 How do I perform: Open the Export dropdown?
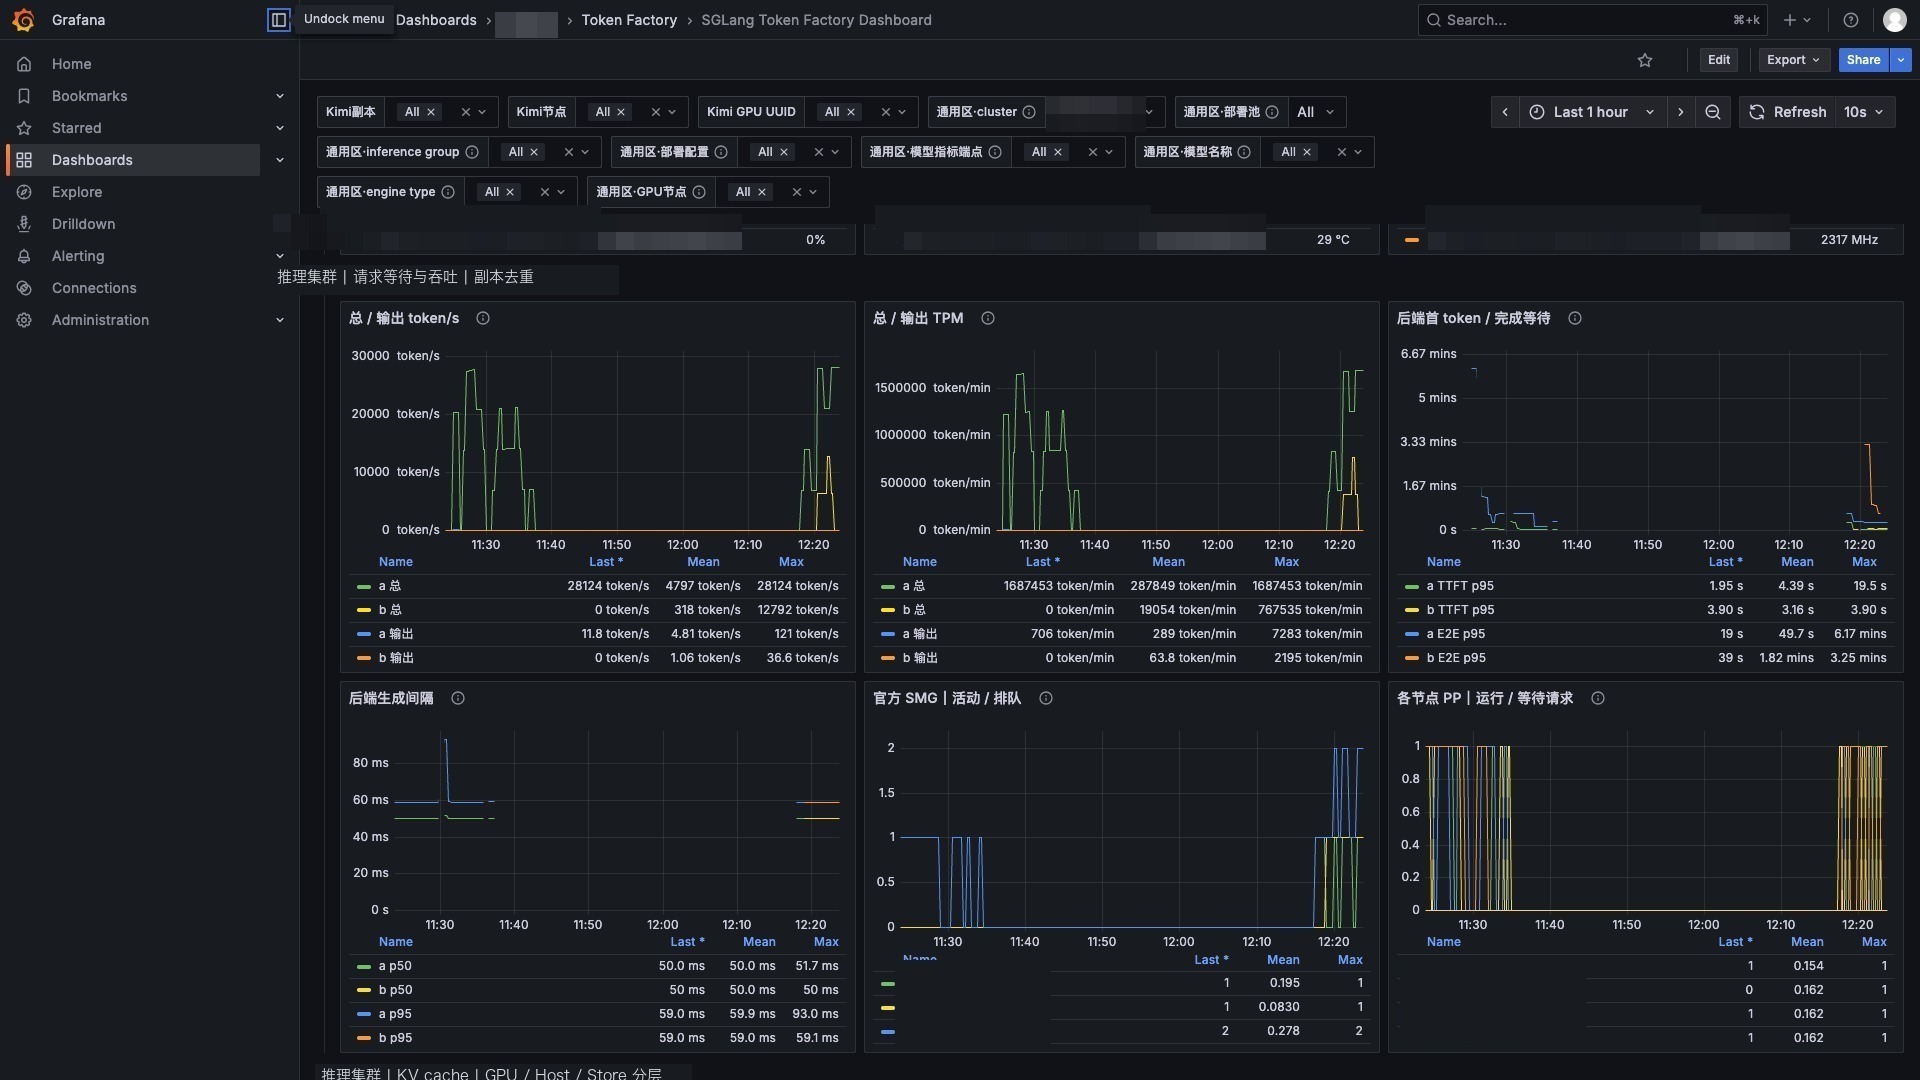(x=1794, y=60)
